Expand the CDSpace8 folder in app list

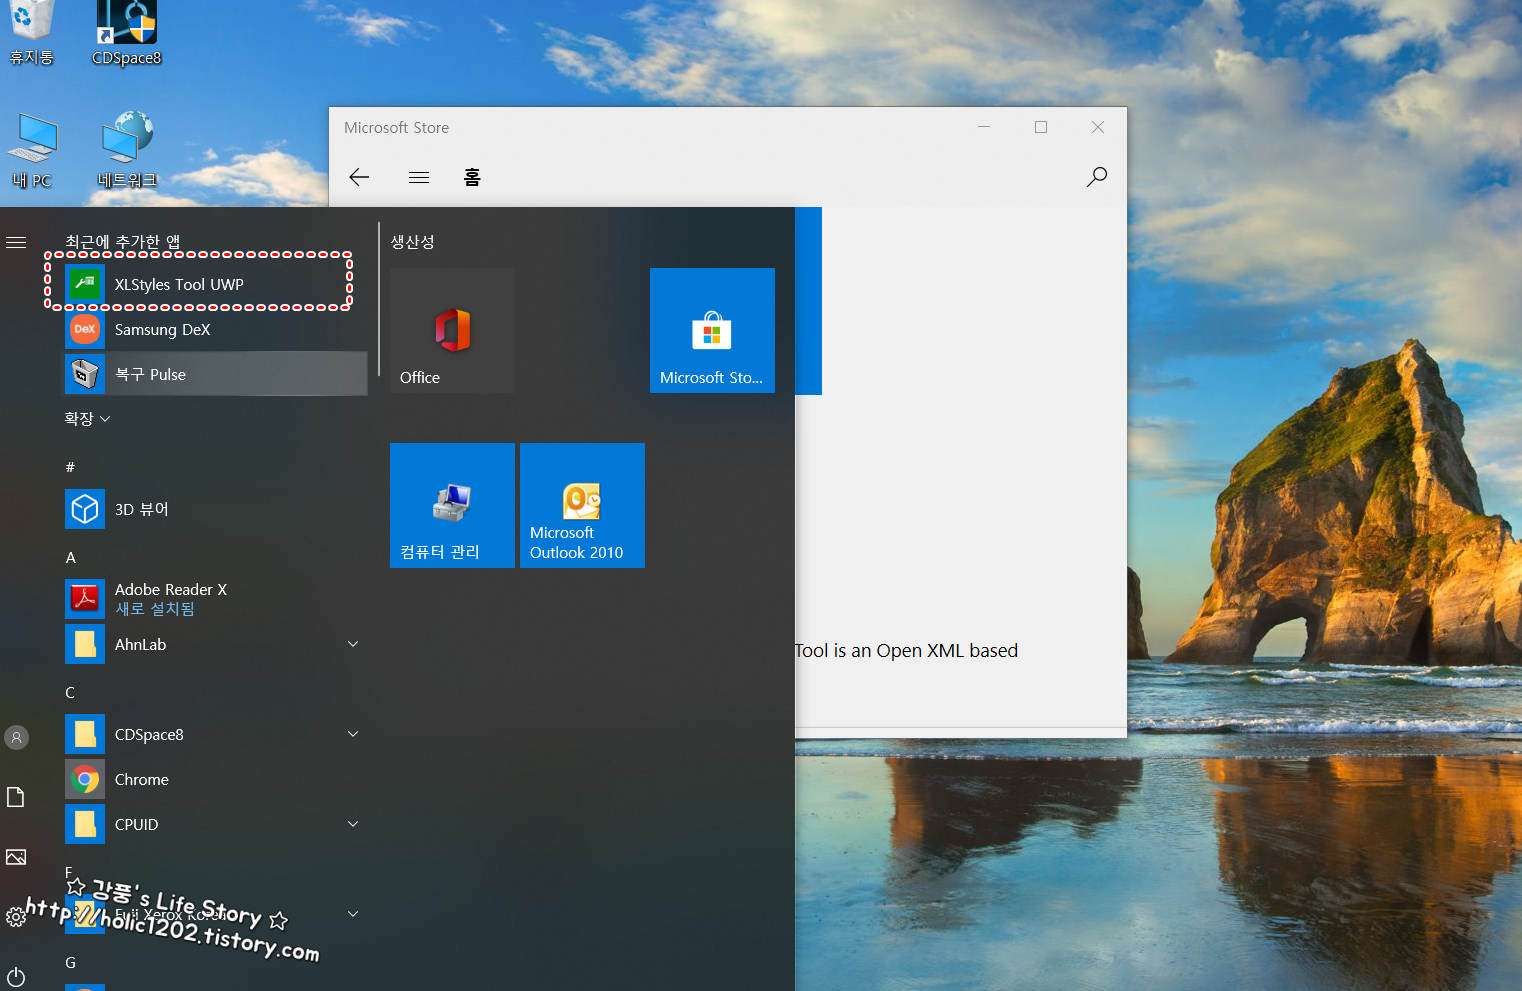tap(353, 734)
